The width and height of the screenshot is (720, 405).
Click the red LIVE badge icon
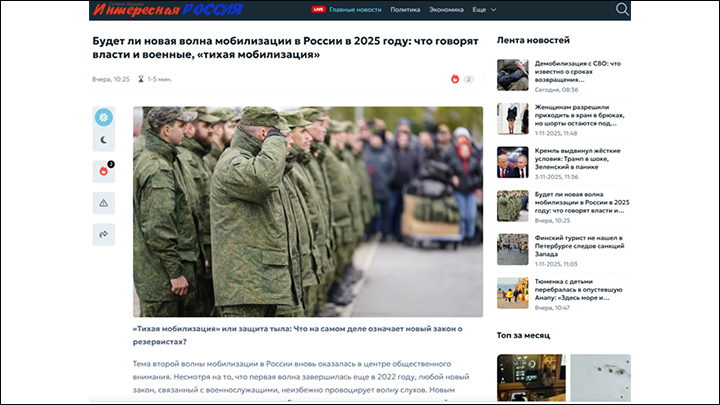318,9
